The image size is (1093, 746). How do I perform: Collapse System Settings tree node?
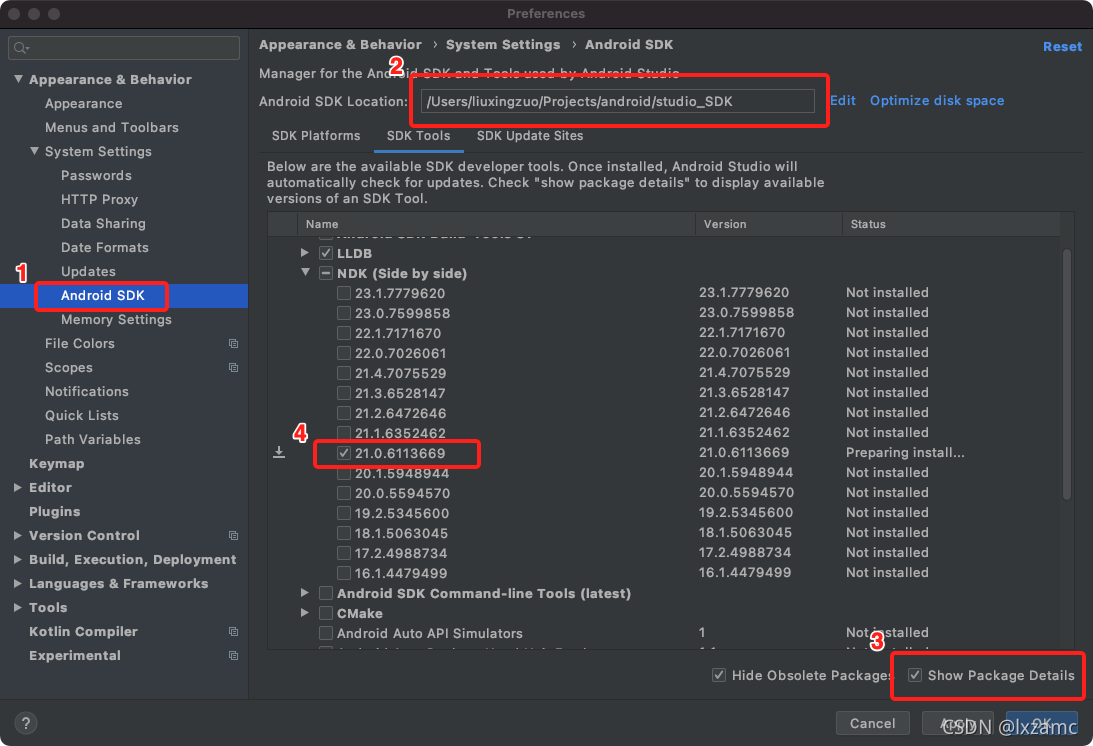34,151
